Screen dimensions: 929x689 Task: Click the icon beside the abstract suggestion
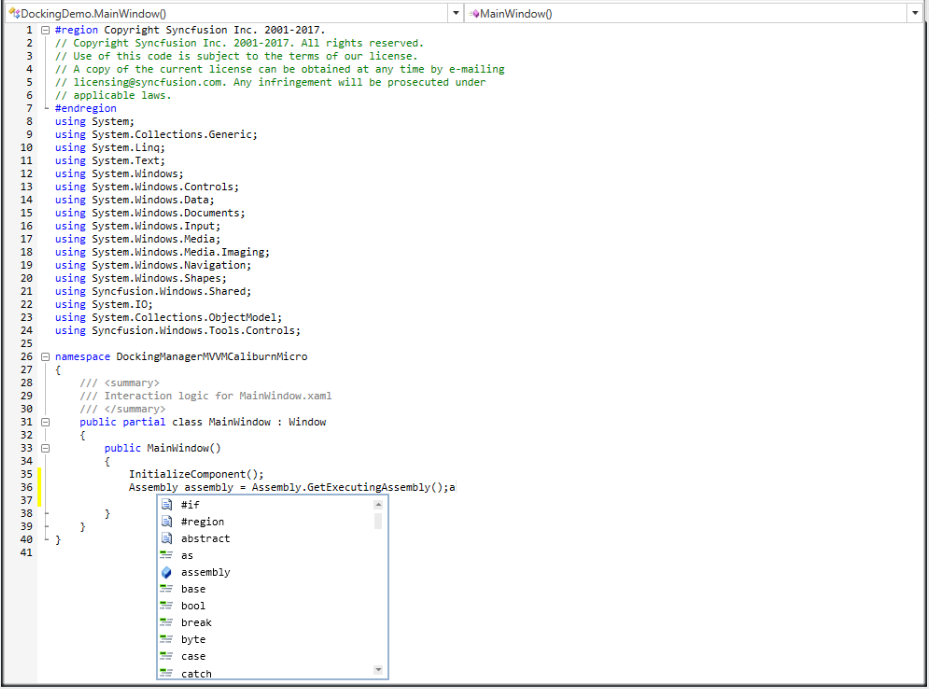[167, 539]
